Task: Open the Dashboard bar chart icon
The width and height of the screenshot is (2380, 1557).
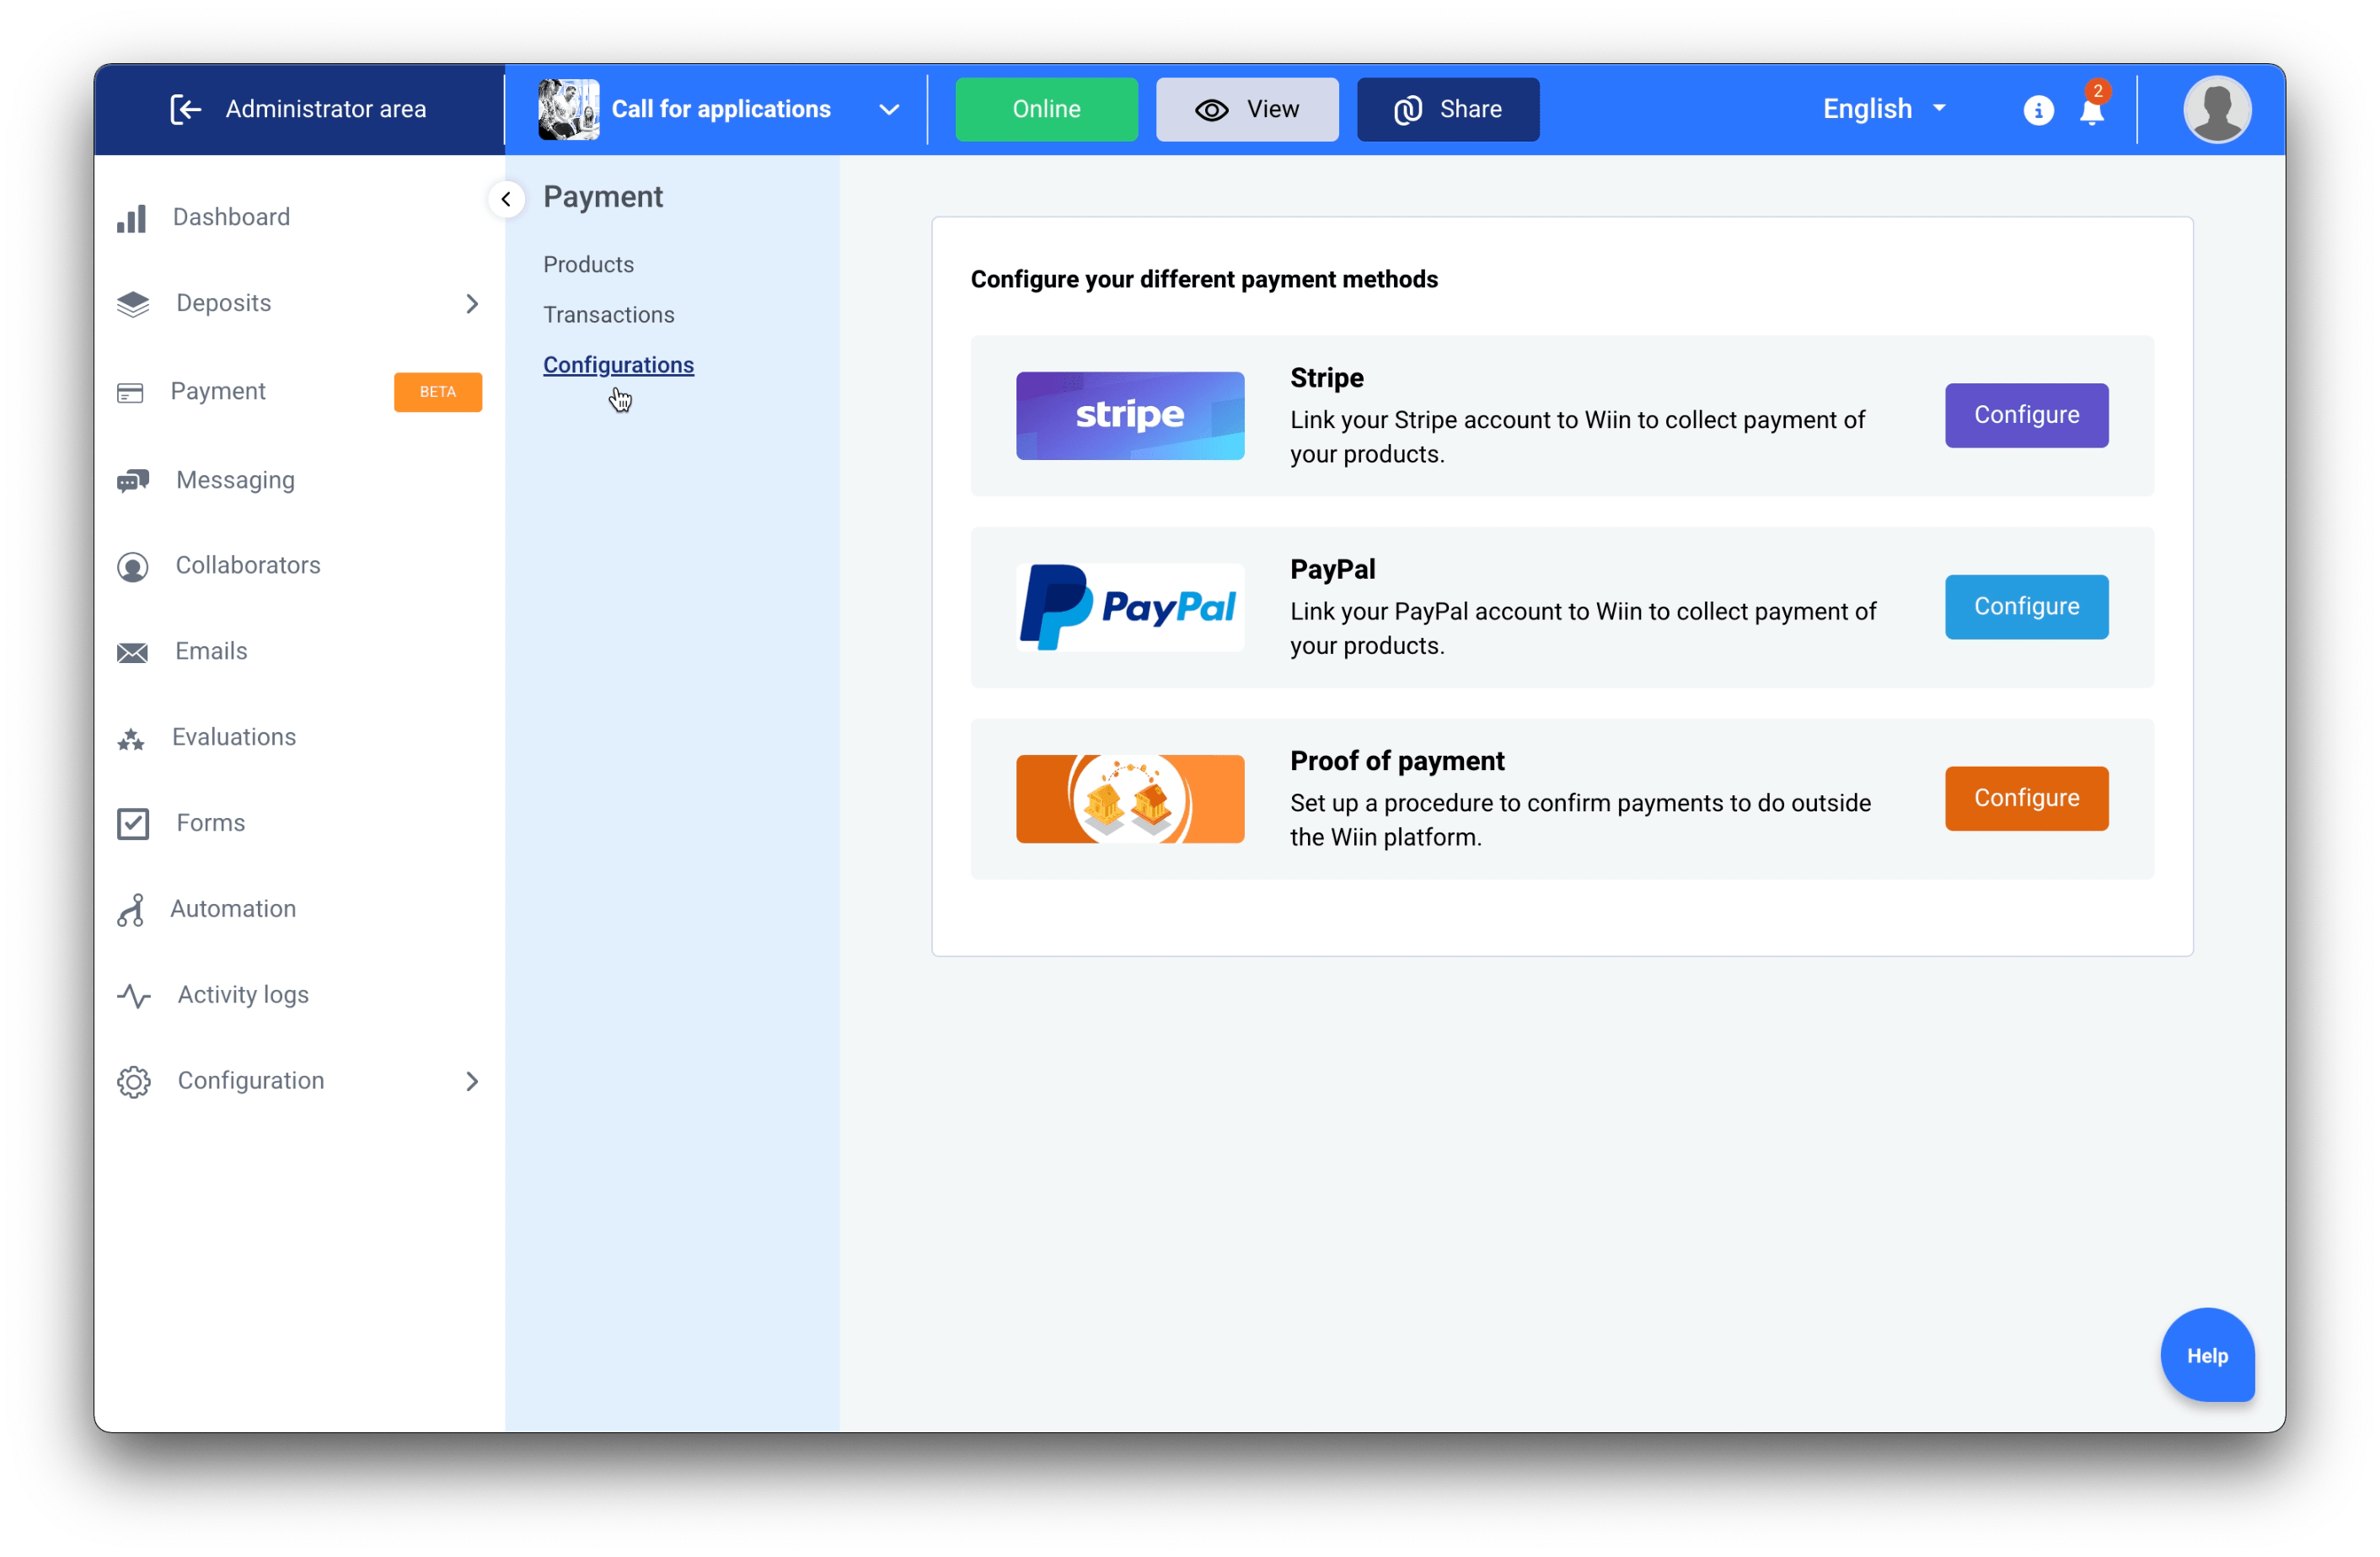Action: [132, 218]
